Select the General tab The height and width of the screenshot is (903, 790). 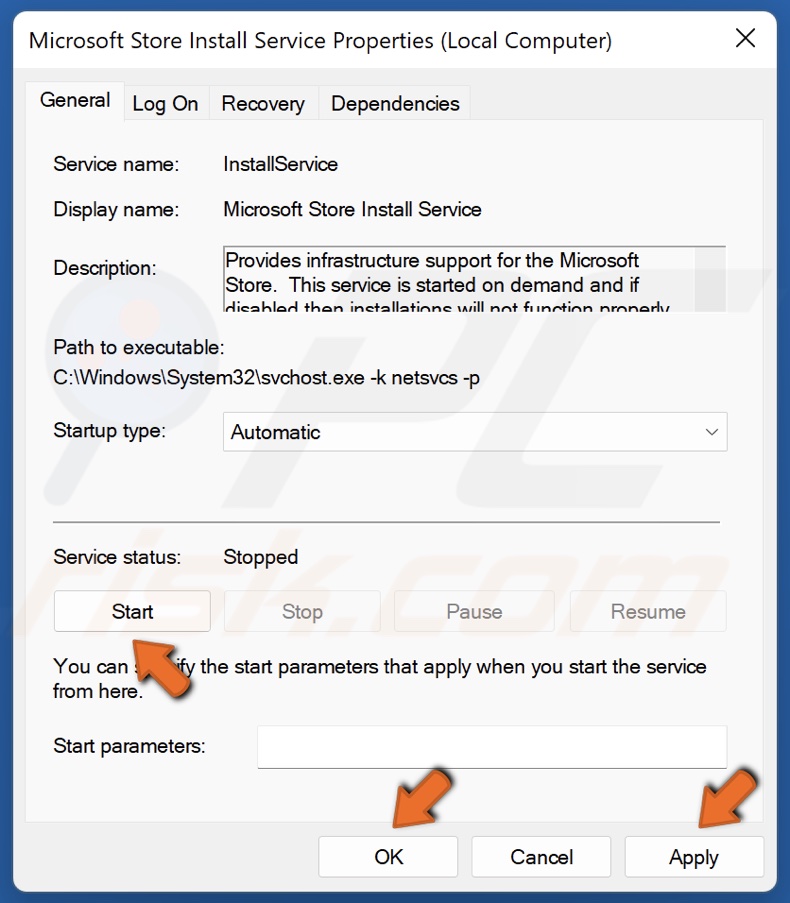pos(74,100)
